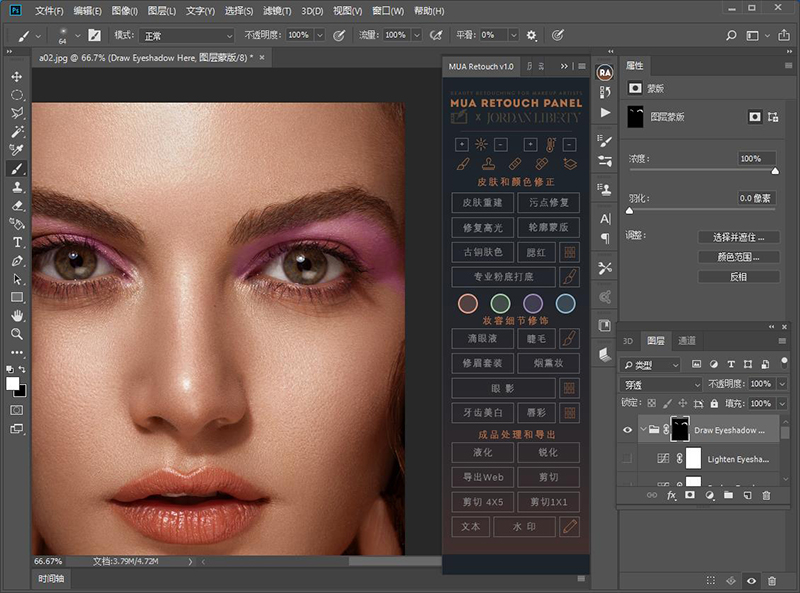Open the brush settings panel toggle
Viewport: 800px width, 593px height.
click(94, 35)
